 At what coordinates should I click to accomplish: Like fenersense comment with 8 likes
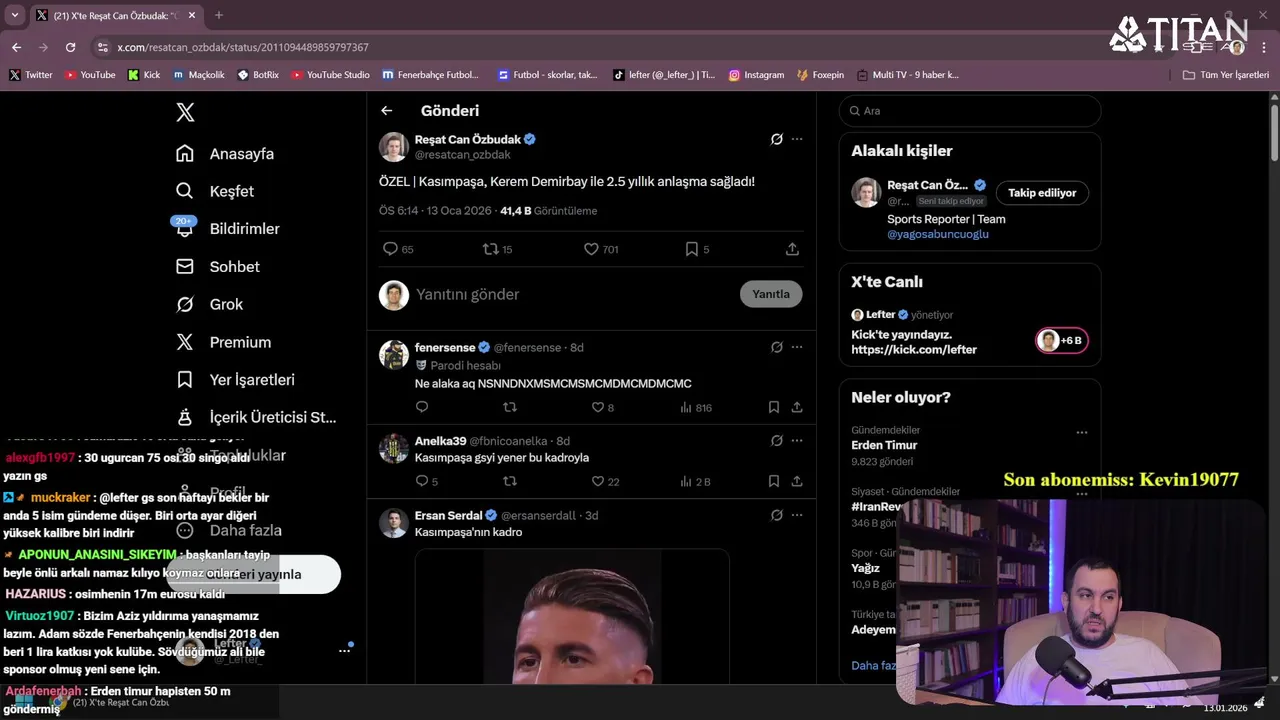point(597,407)
